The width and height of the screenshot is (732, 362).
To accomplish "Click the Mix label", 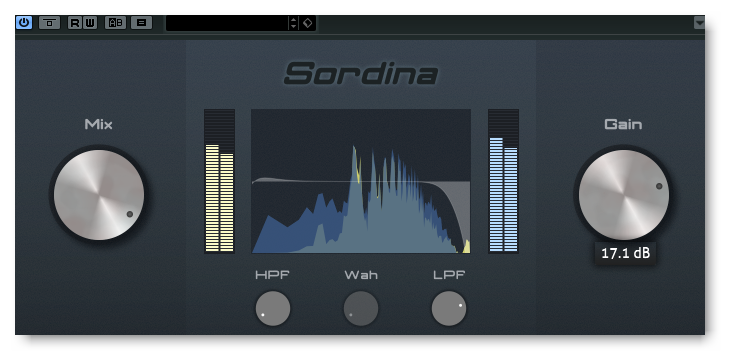I will point(99,124).
